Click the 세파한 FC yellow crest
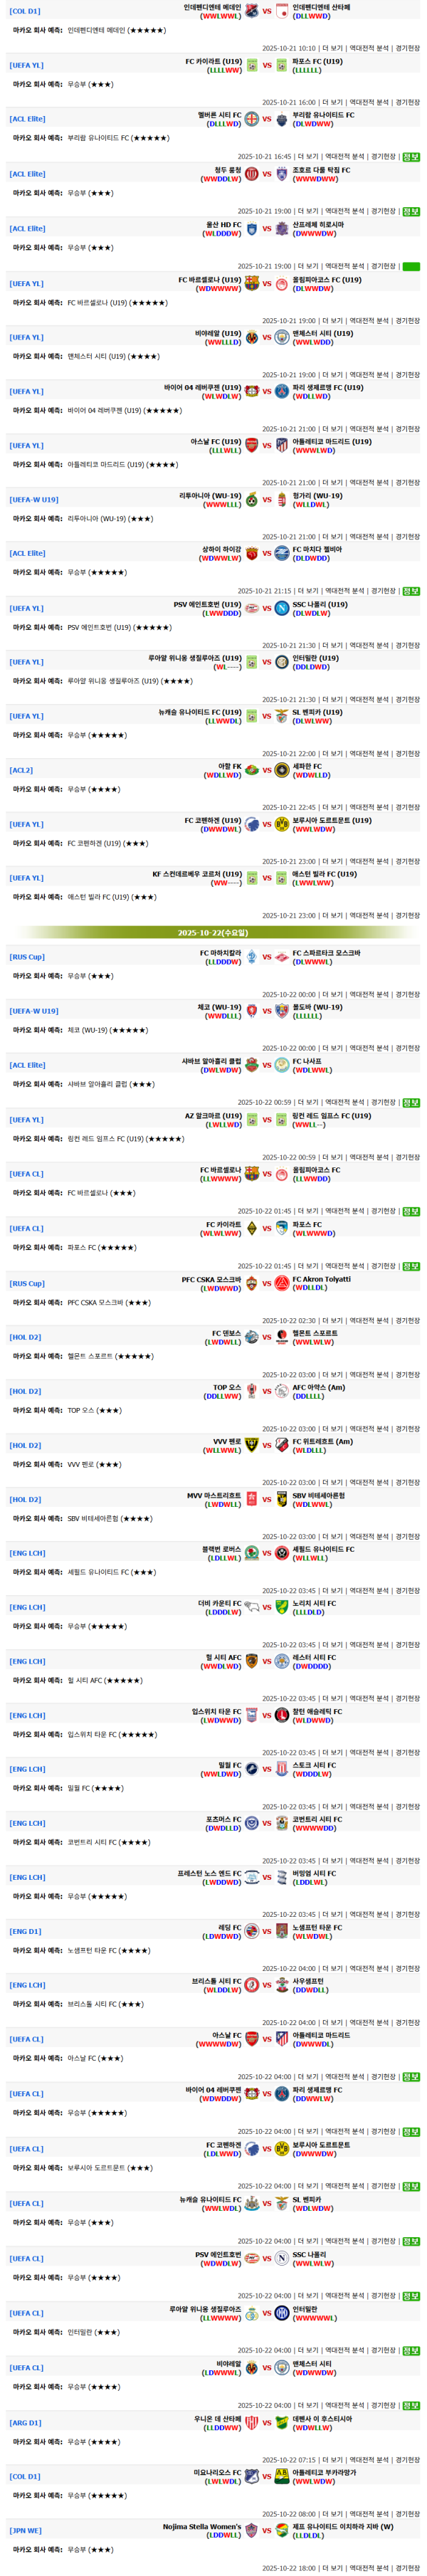 [x=282, y=770]
